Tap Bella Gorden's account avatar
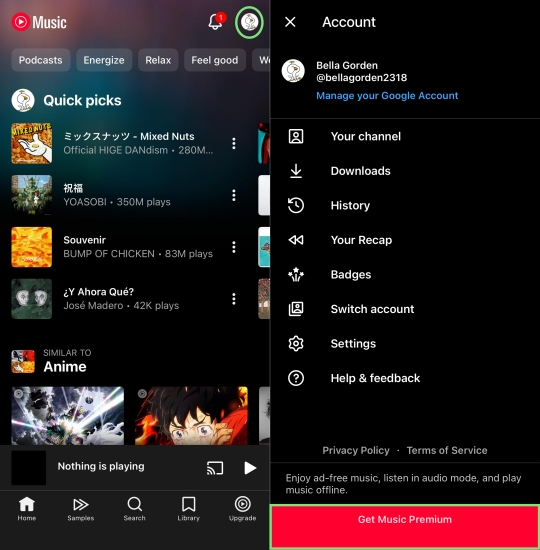The image size is (540, 550). 293,71
